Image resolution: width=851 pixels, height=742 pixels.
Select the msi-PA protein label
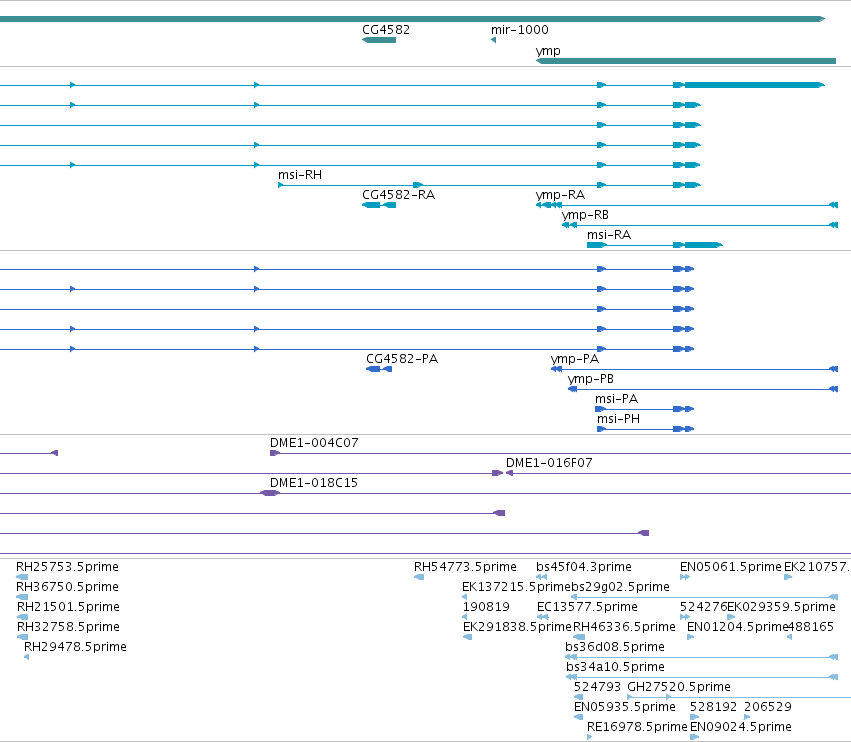(x=617, y=399)
